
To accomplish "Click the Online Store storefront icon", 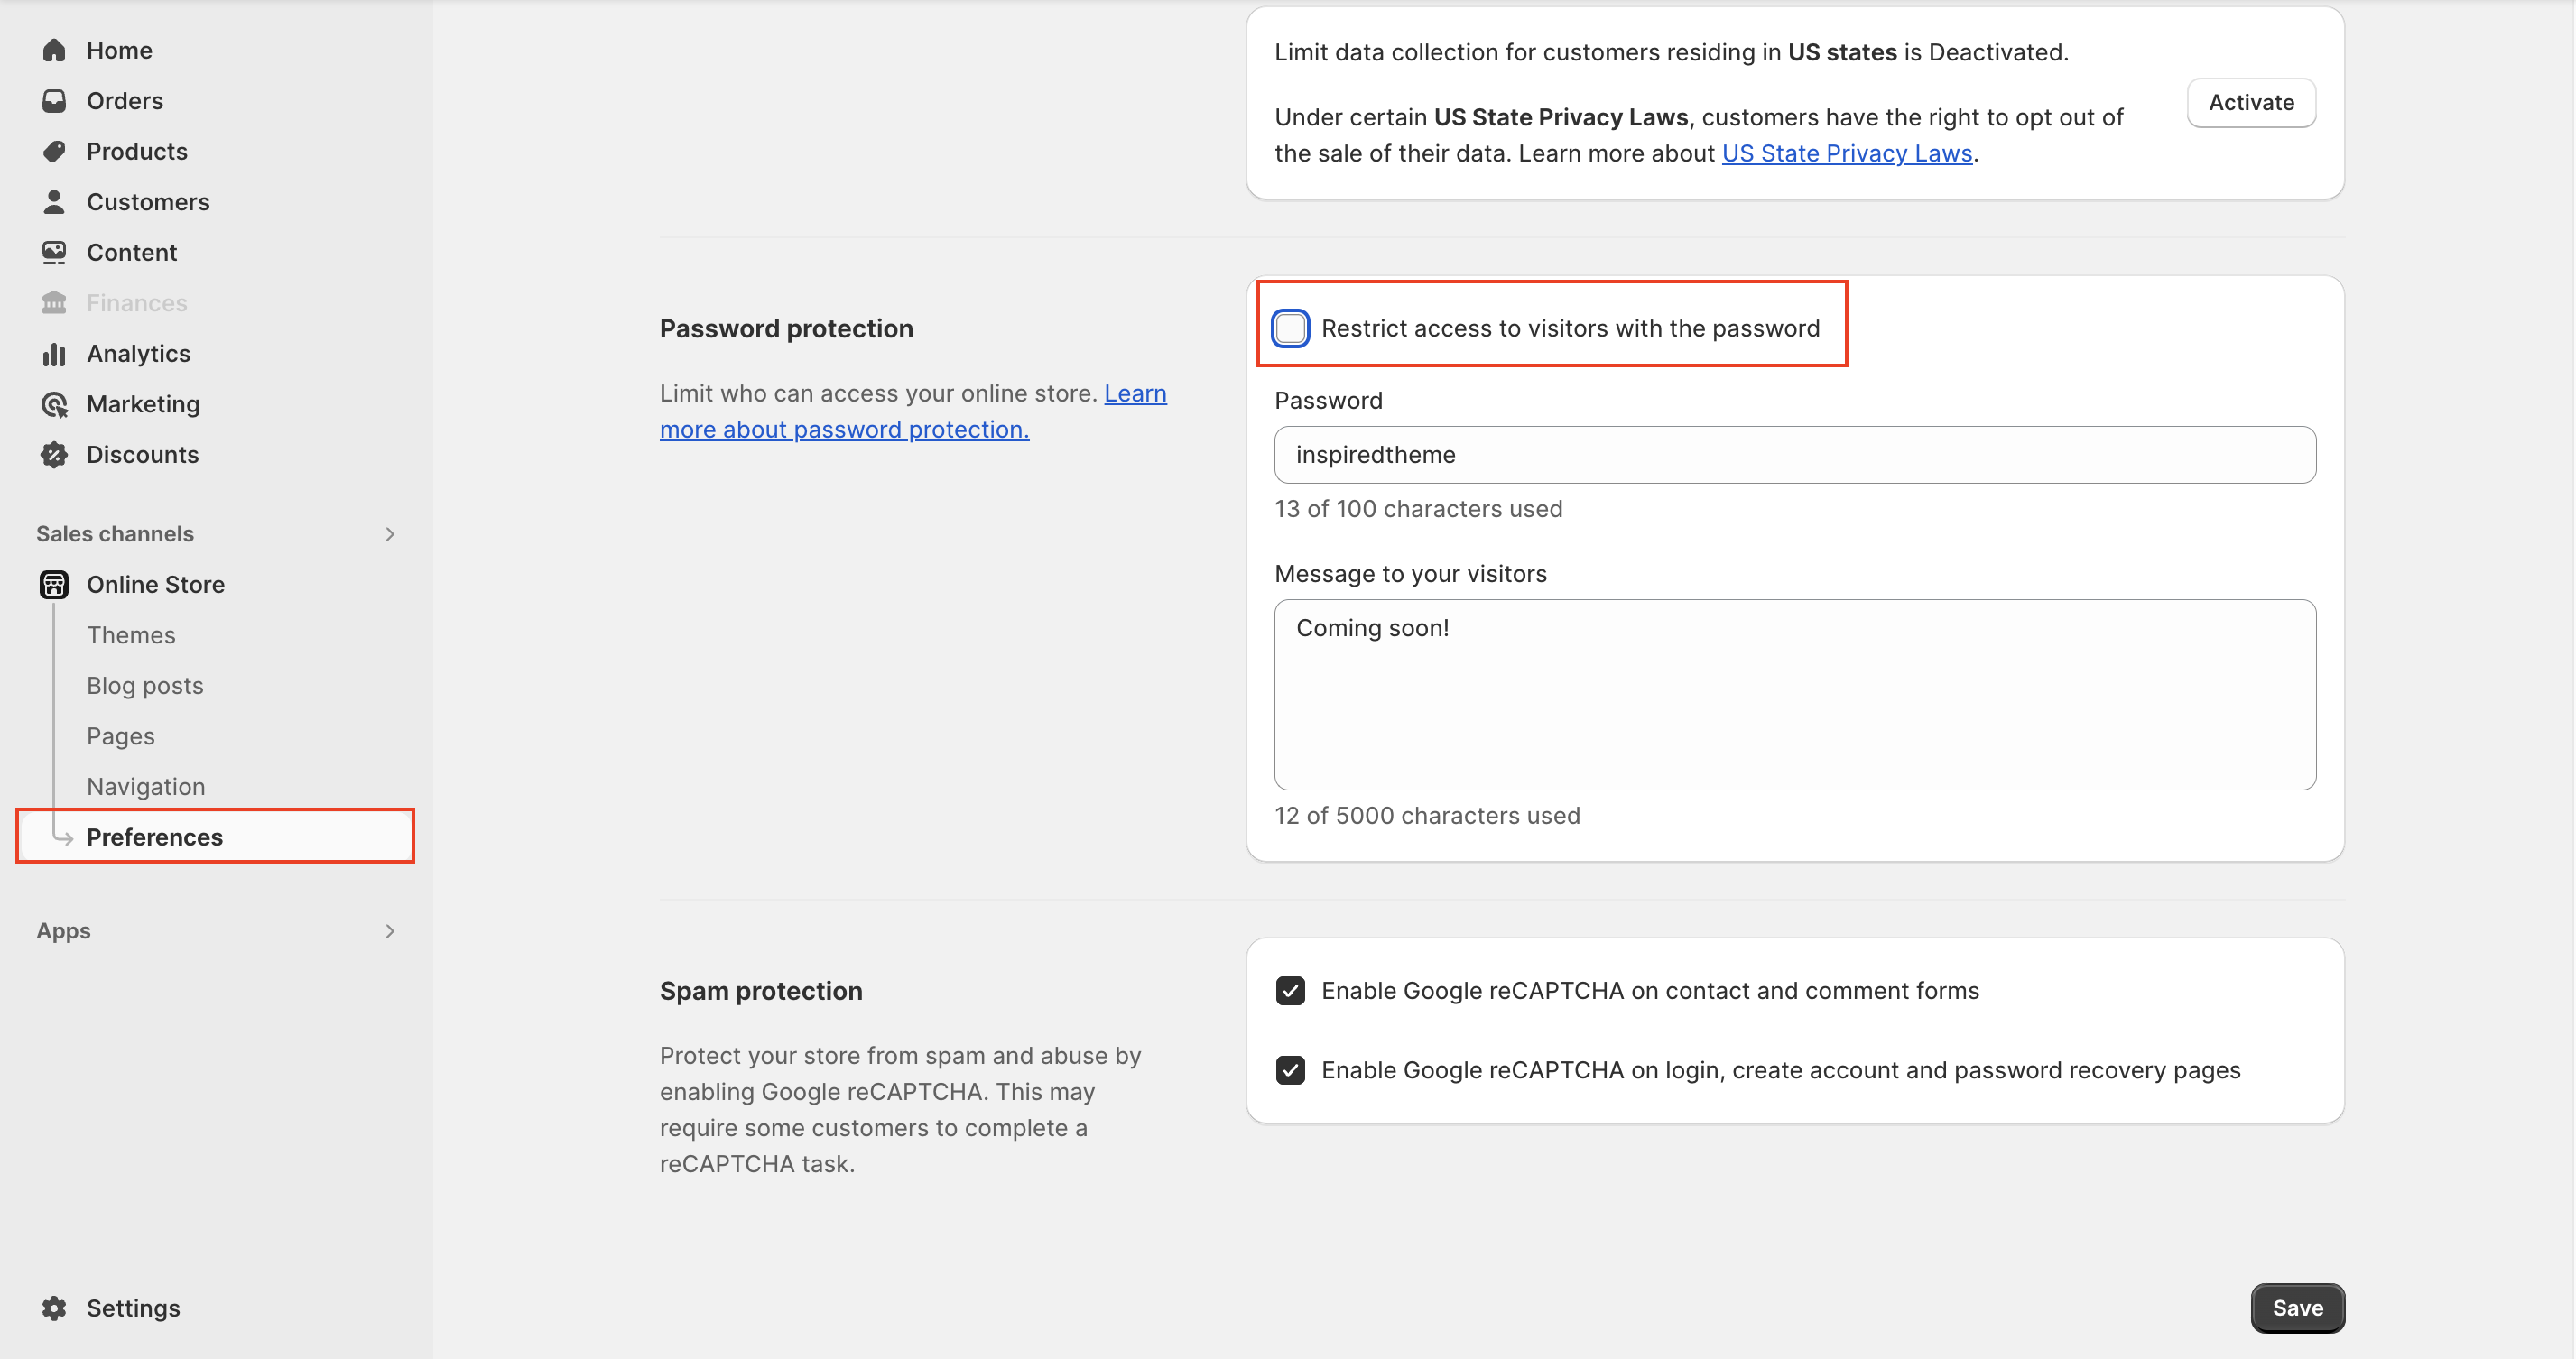I will tap(54, 585).
